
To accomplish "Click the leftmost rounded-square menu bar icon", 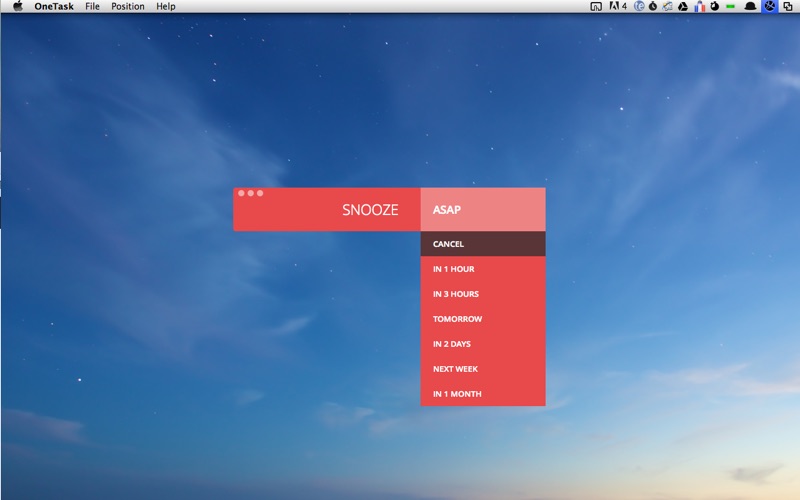I will click(596, 6).
